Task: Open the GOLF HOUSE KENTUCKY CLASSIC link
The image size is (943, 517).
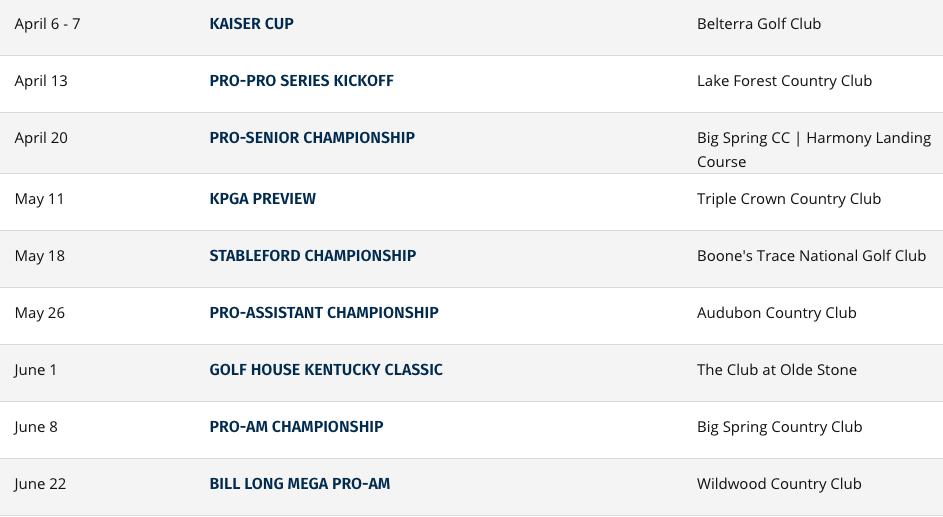Action: [326, 370]
